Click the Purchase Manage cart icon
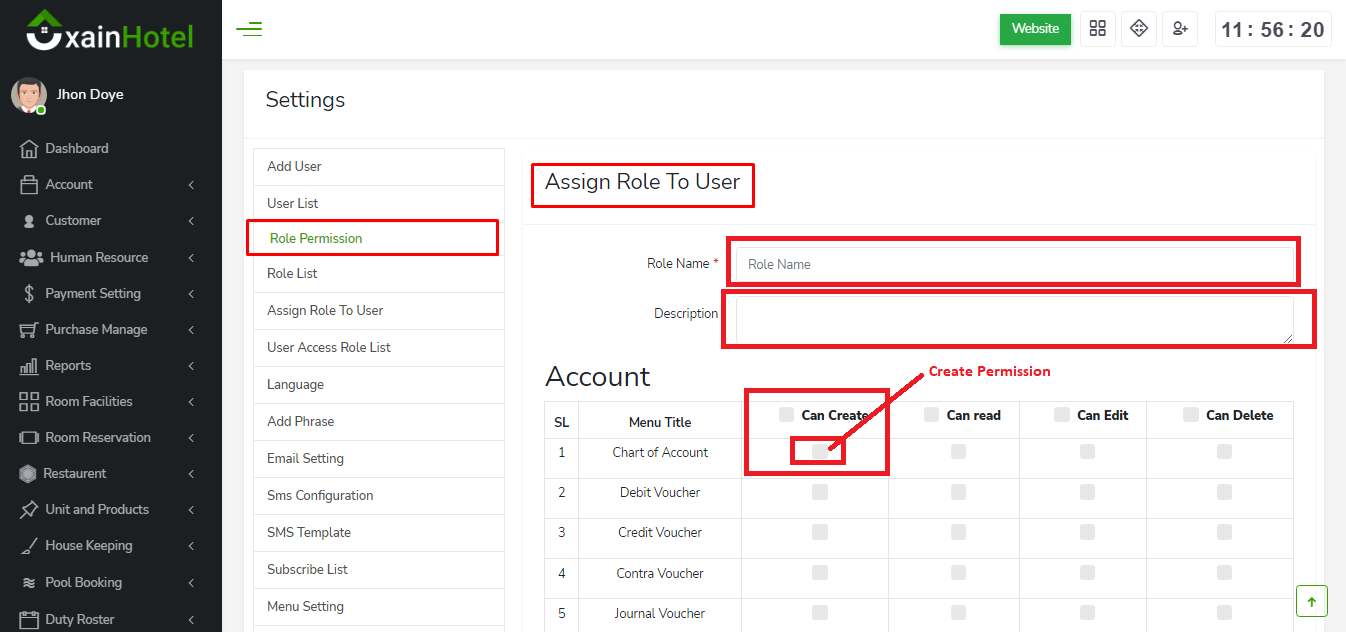 [29, 330]
